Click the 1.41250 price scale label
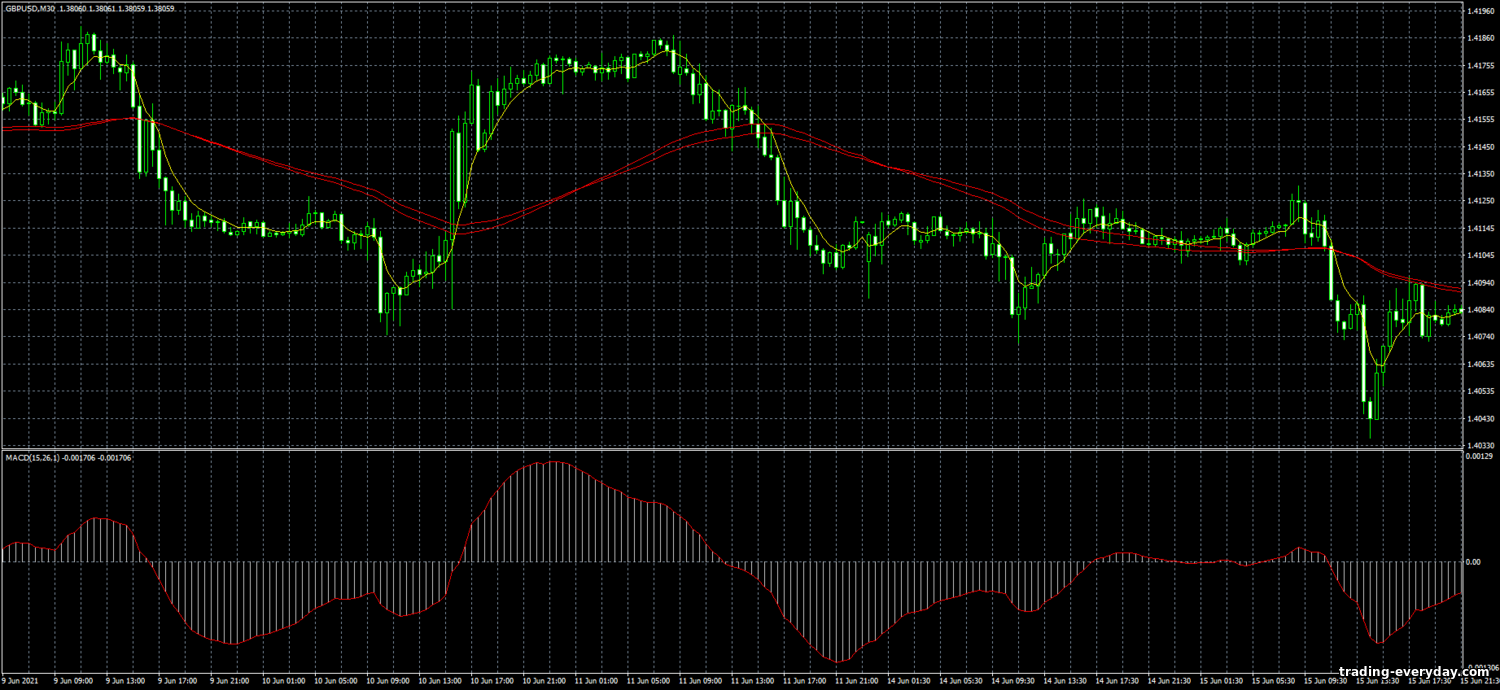This screenshot has width=1500, height=690. [1479, 201]
